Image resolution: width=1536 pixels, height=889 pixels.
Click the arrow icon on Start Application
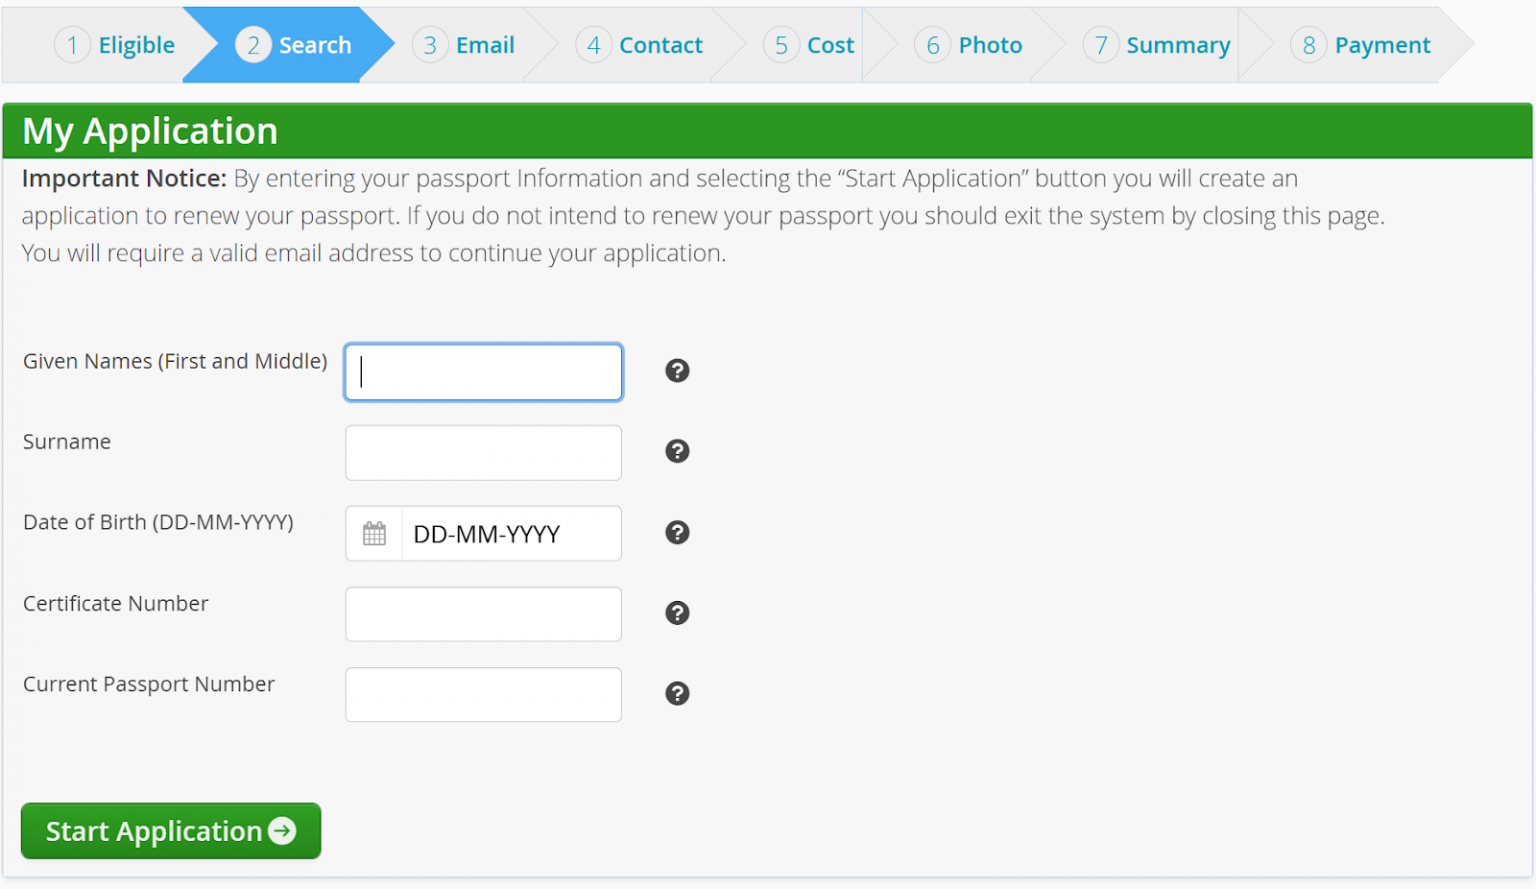(x=283, y=831)
